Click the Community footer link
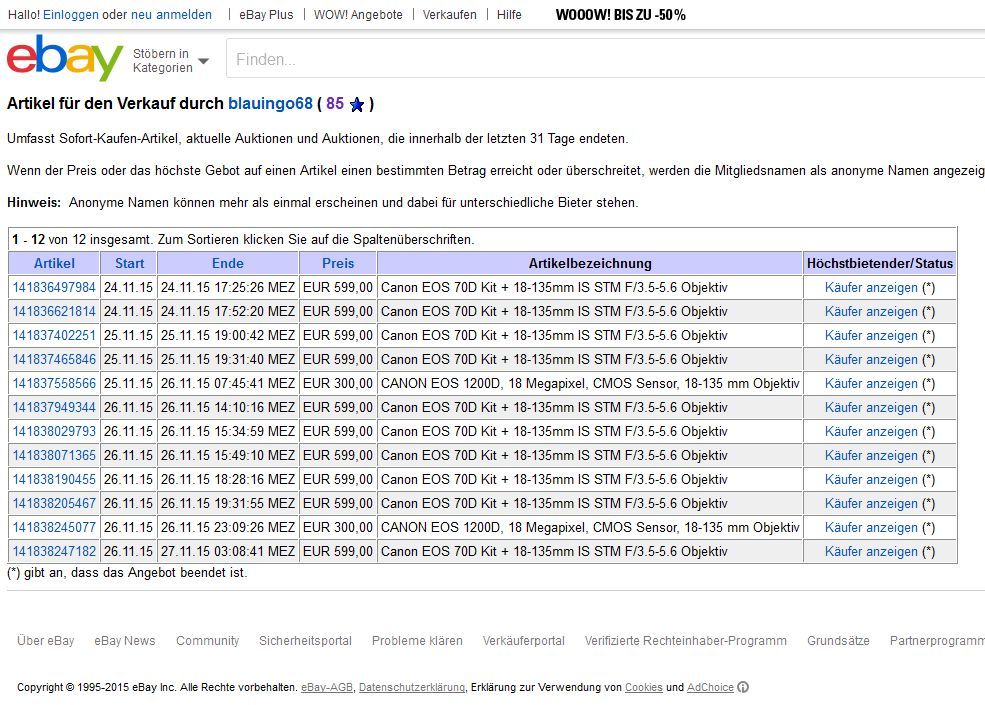 (207, 640)
